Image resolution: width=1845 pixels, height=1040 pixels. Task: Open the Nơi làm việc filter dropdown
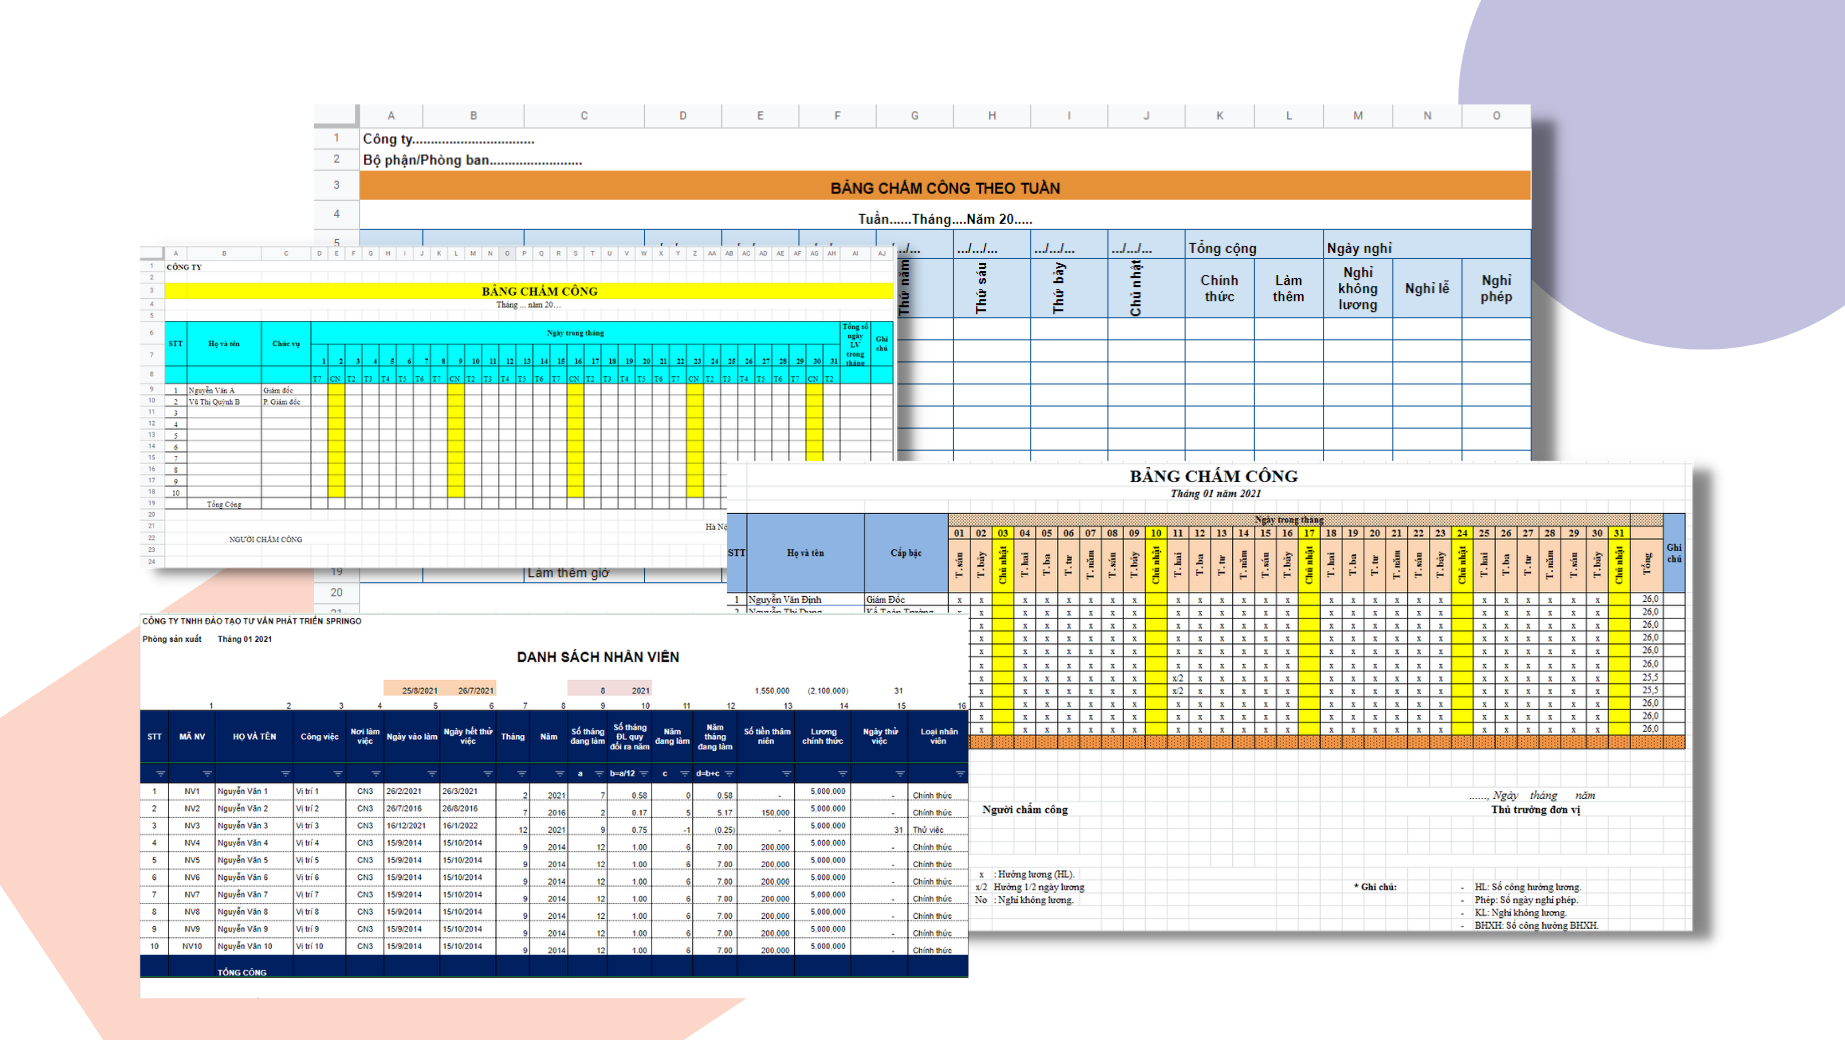click(376, 774)
